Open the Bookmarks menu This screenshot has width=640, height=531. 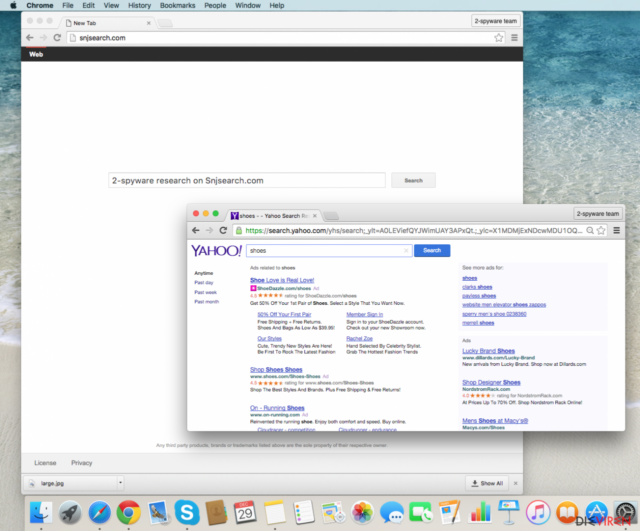[x=178, y=5]
